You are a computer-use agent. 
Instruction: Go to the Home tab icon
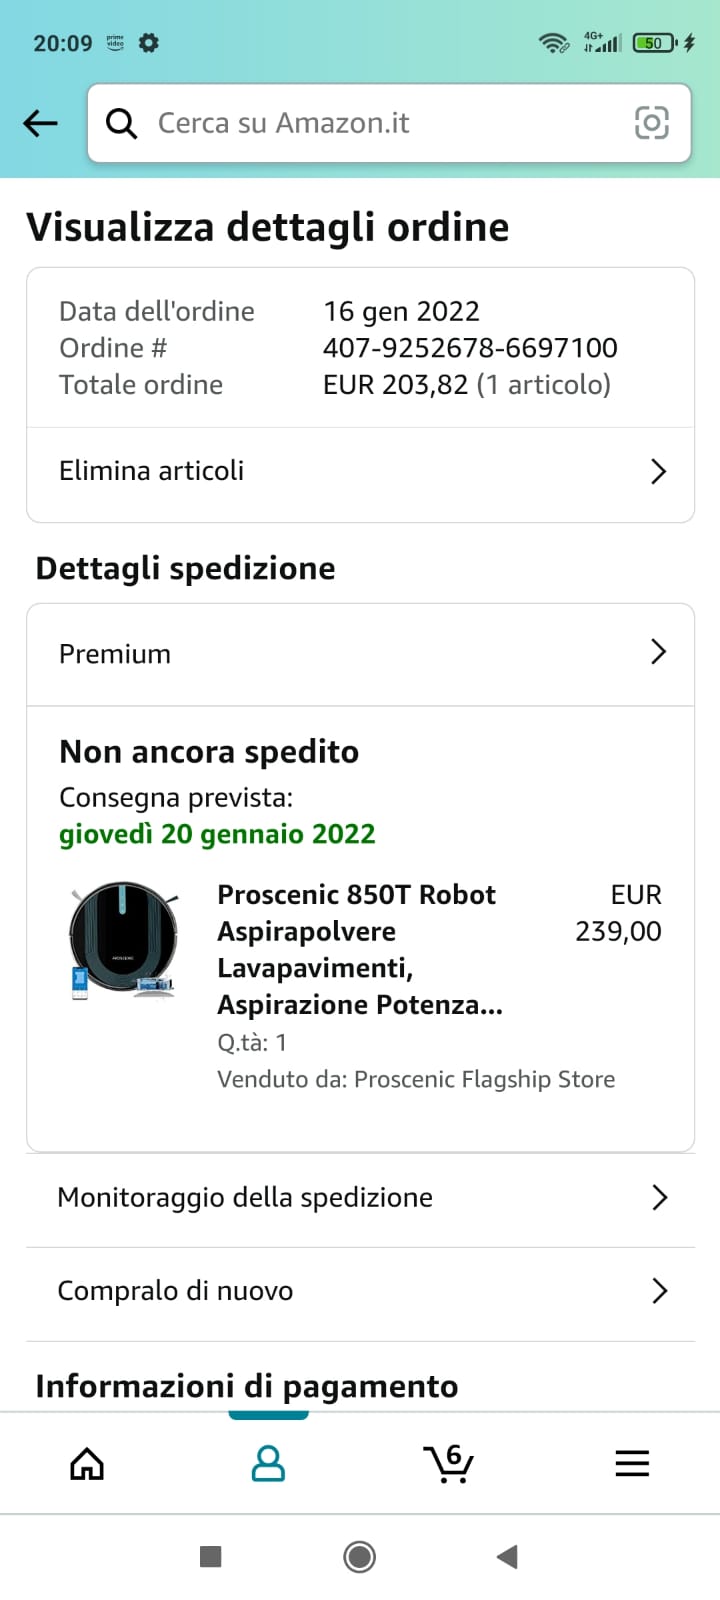[x=87, y=1464]
